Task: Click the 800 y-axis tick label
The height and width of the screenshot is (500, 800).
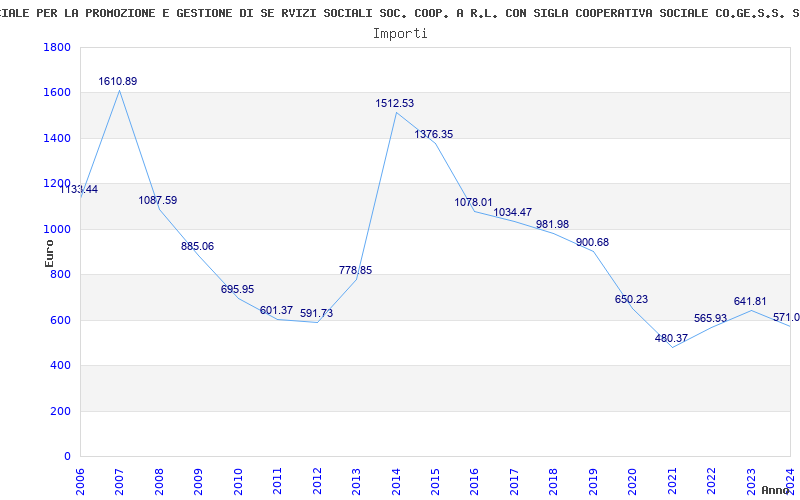Action: pos(60,275)
